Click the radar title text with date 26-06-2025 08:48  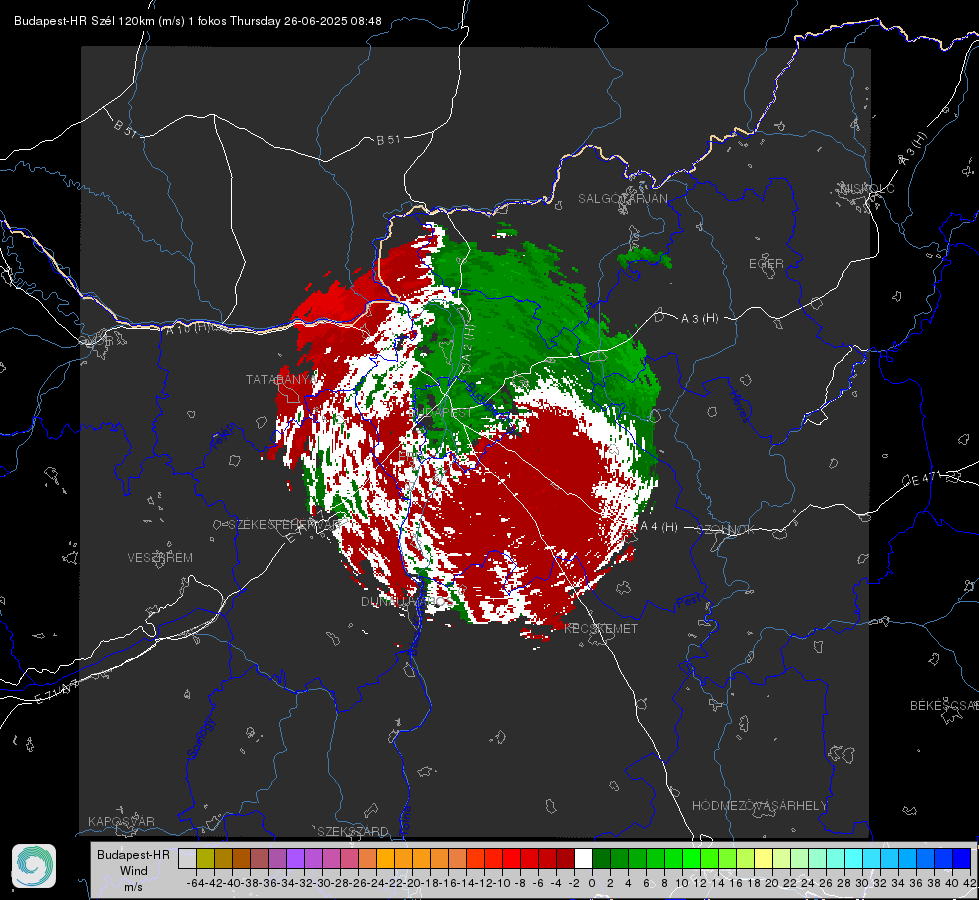[x=197, y=21]
